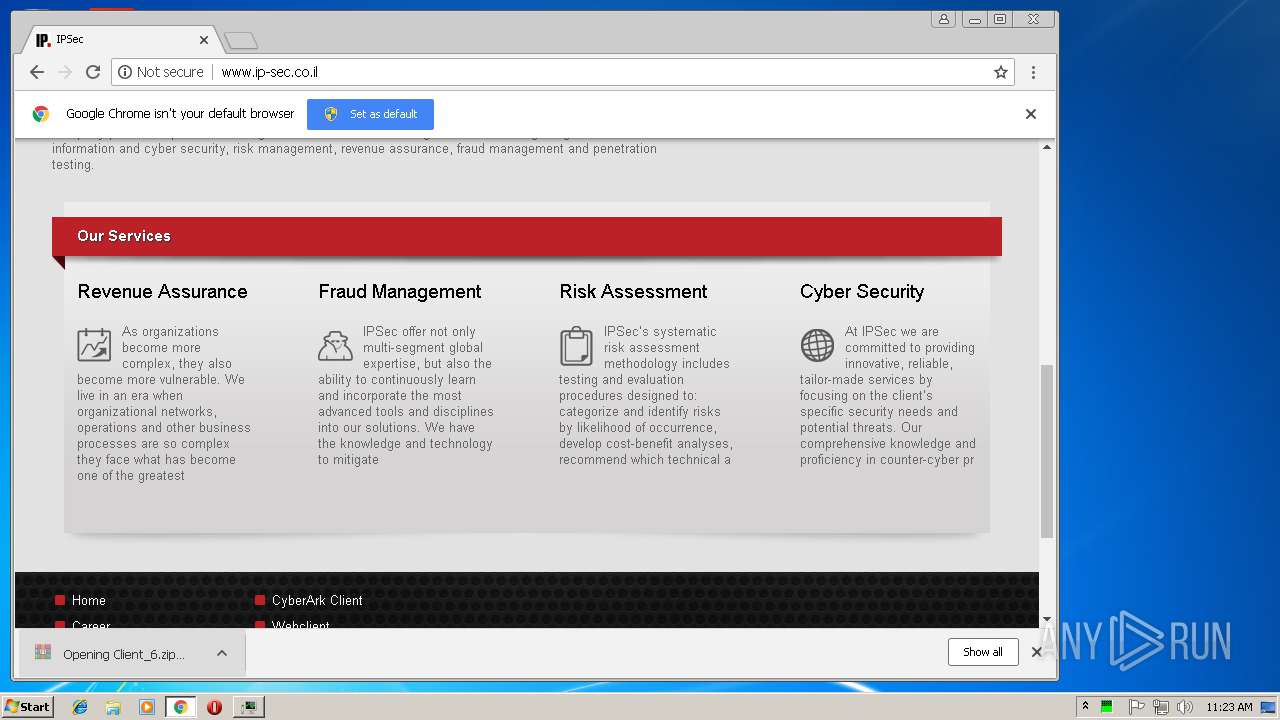
Task: Bookmark this page with the star
Action: [1000, 72]
